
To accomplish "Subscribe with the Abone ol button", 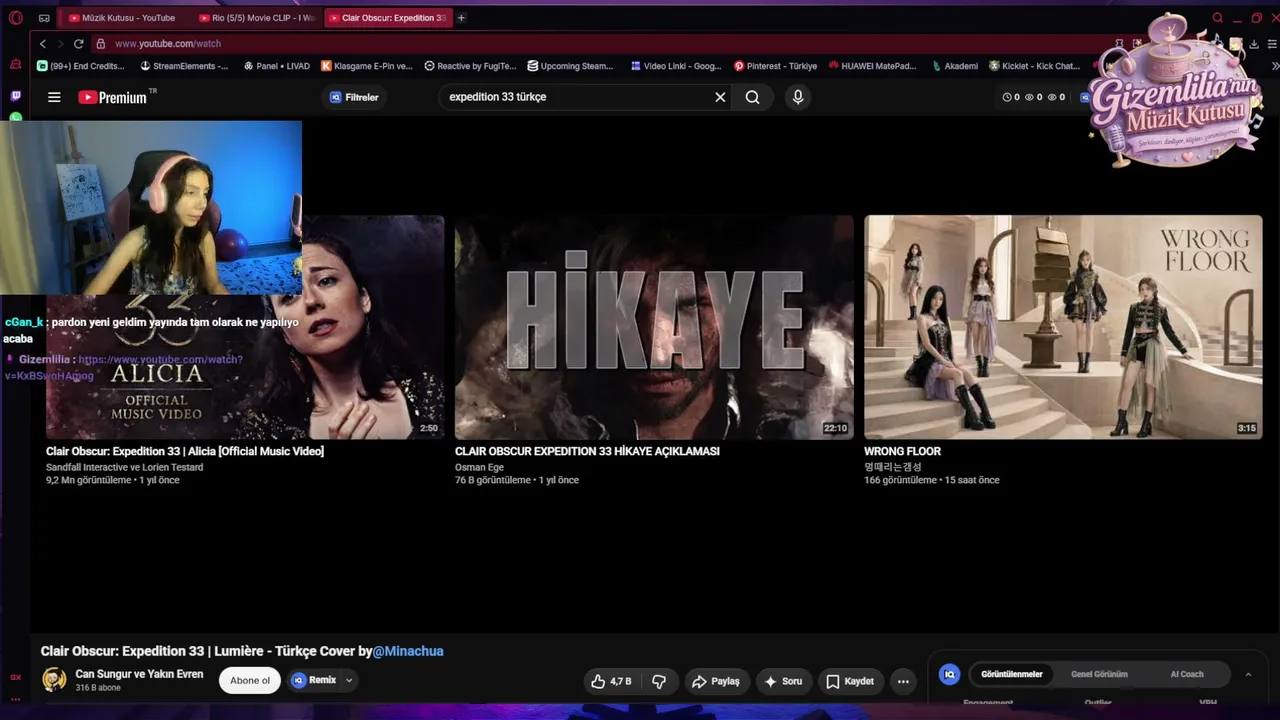I will (x=250, y=681).
